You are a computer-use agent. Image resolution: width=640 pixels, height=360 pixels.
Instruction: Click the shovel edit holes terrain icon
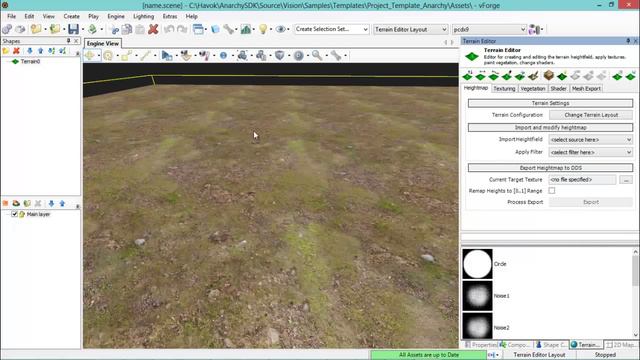(x=533, y=76)
